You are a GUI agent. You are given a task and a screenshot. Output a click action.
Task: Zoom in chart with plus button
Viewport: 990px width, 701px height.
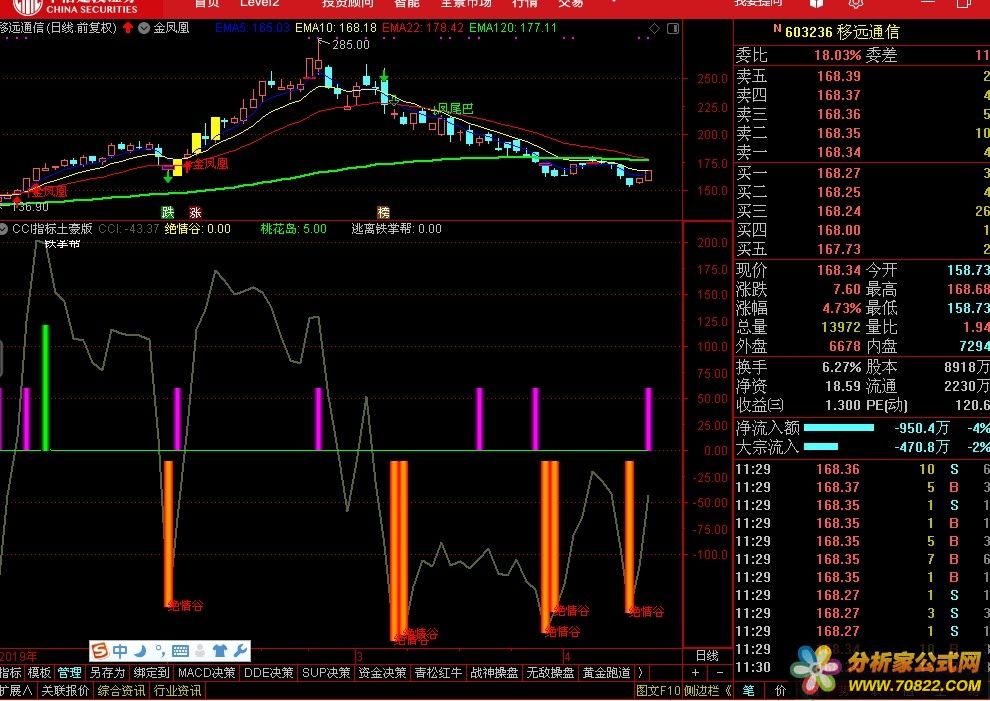tap(695, 673)
